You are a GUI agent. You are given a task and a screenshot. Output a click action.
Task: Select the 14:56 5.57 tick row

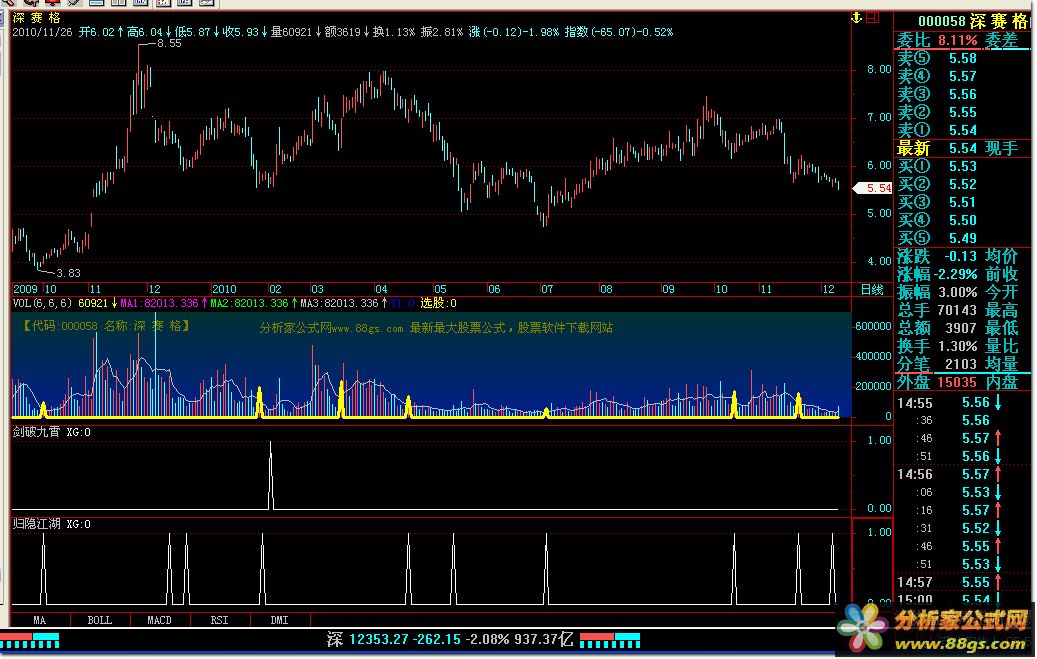tap(950, 474)
